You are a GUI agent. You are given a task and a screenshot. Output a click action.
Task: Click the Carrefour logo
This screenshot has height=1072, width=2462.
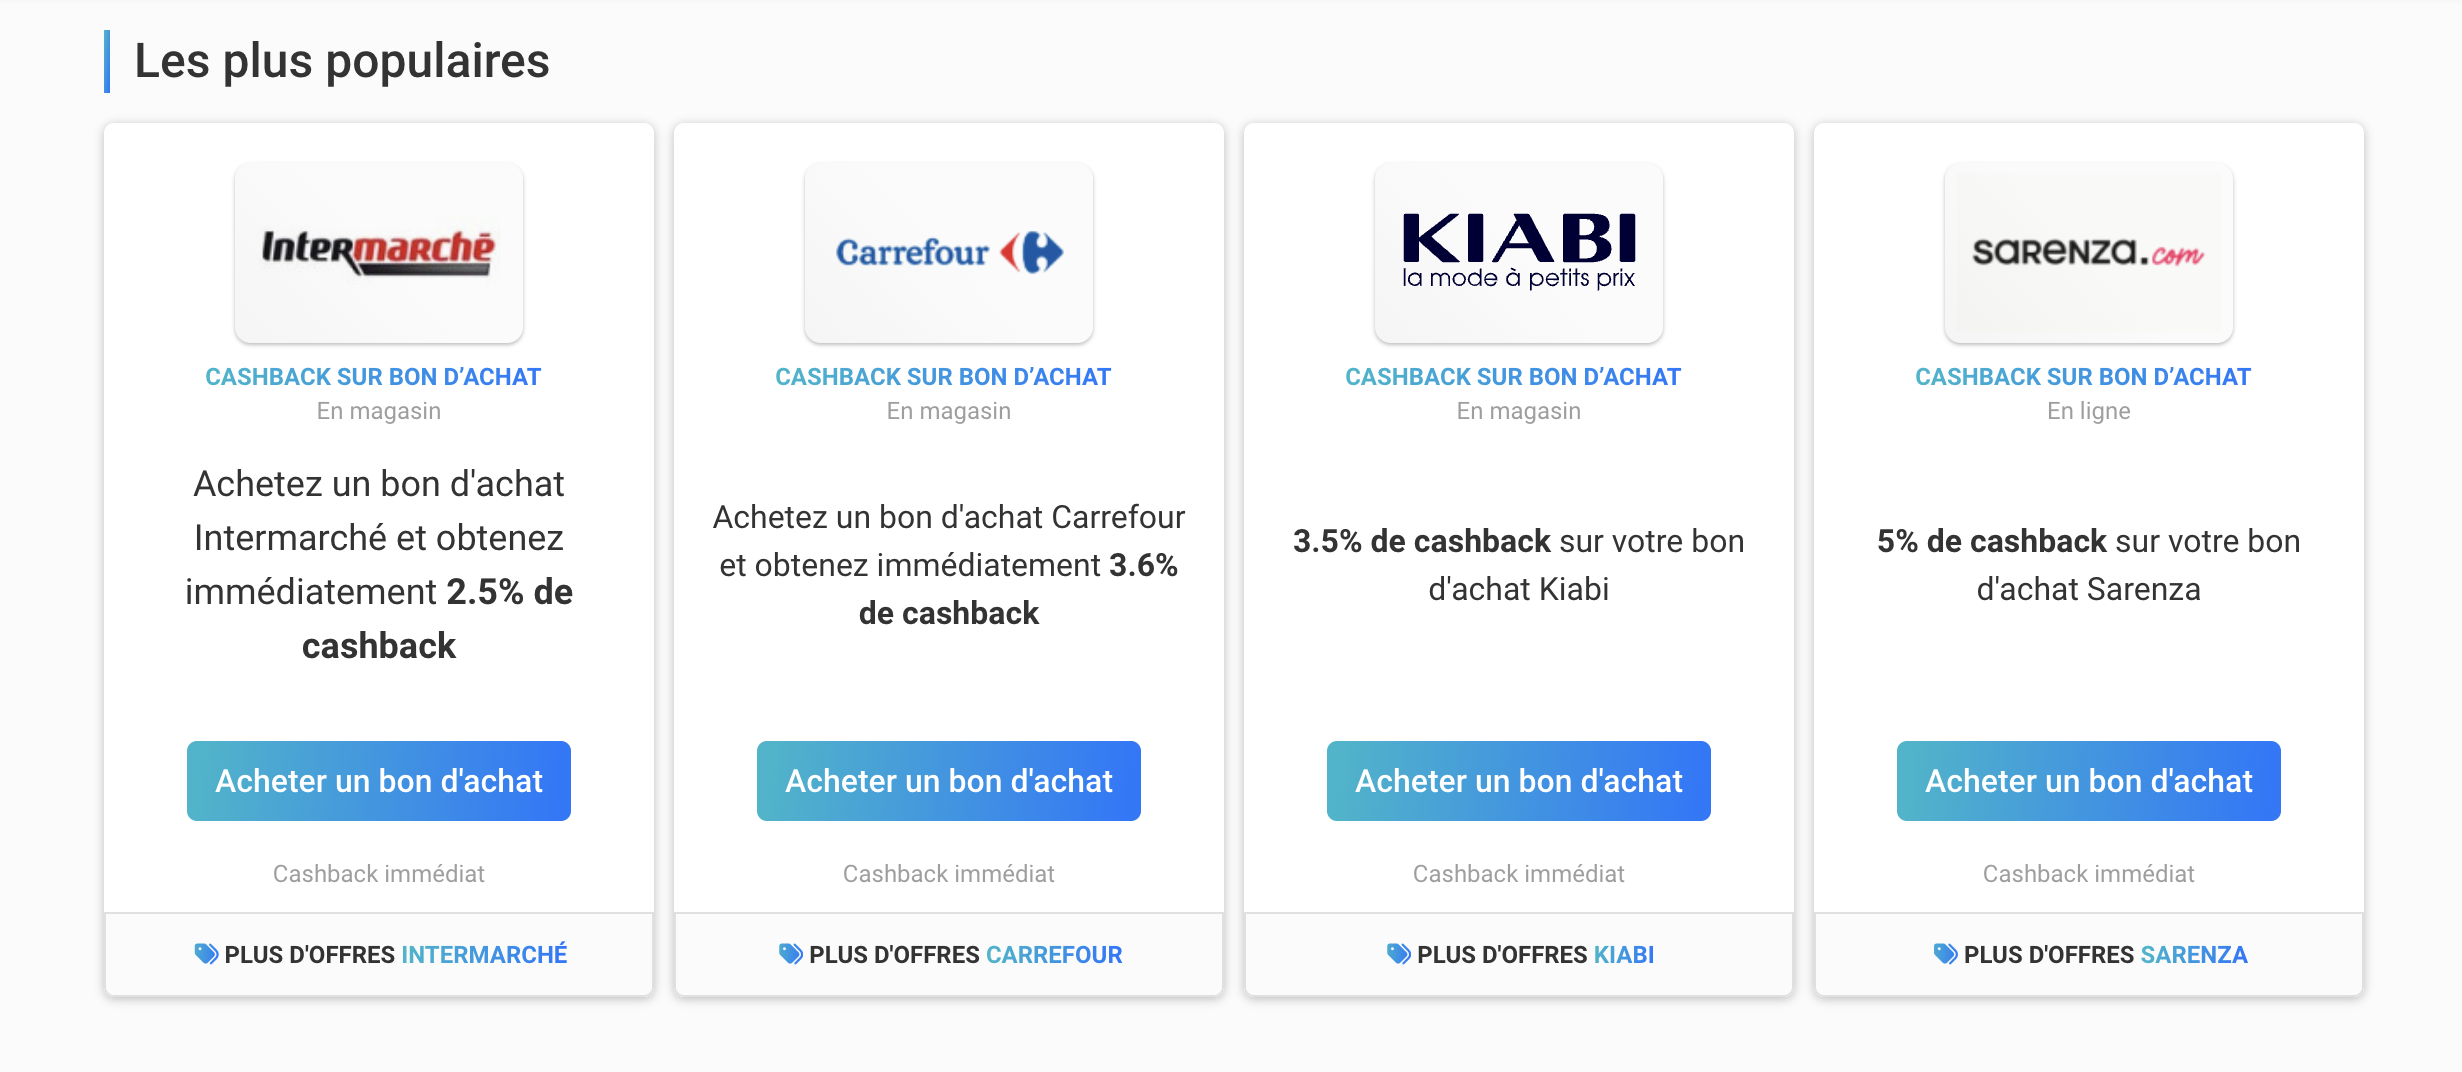948,252
